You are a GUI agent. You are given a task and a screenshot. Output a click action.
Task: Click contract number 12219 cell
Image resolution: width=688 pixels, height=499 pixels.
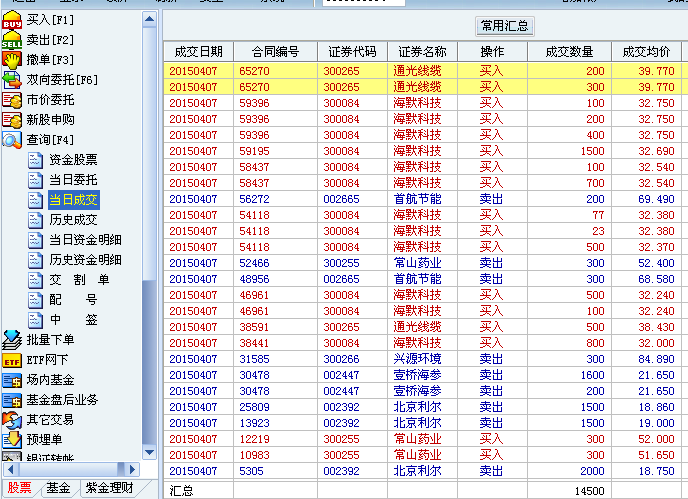point(276,439)
